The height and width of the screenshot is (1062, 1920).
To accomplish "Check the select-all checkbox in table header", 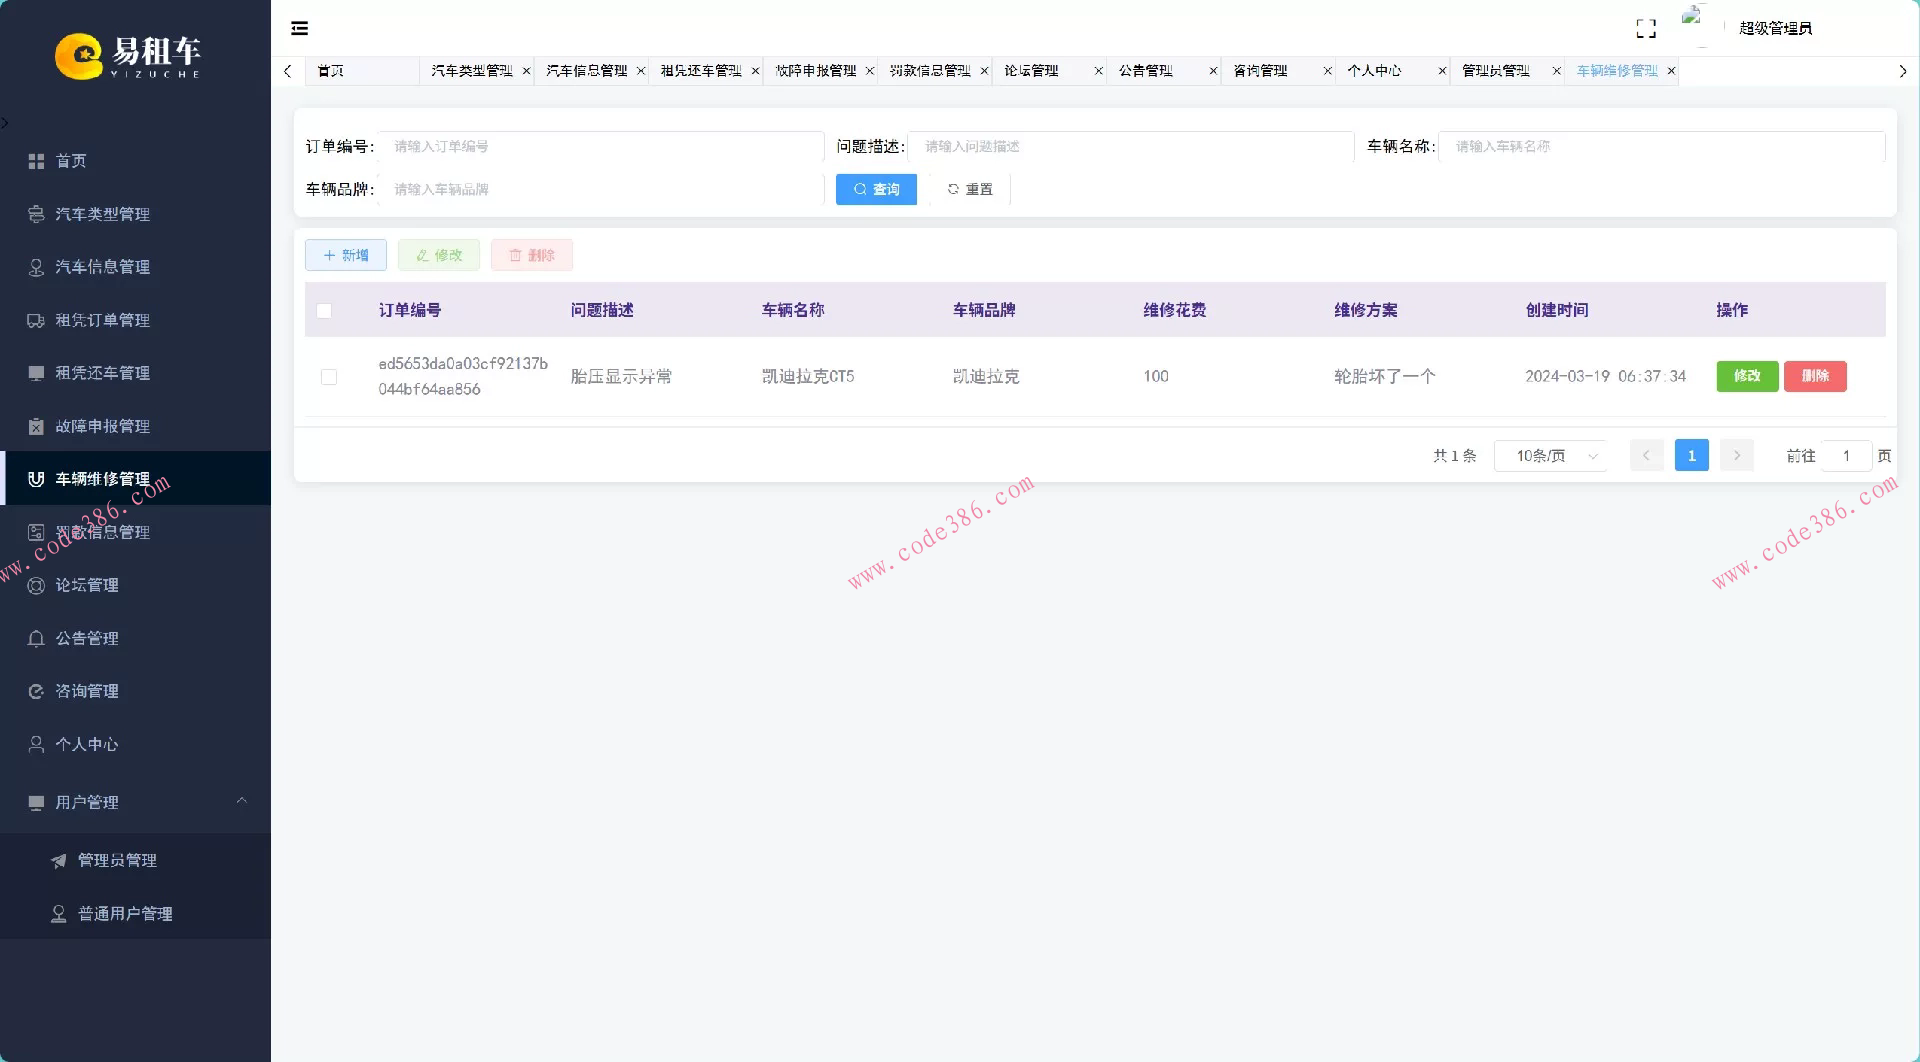I will (x=324, y=311).
